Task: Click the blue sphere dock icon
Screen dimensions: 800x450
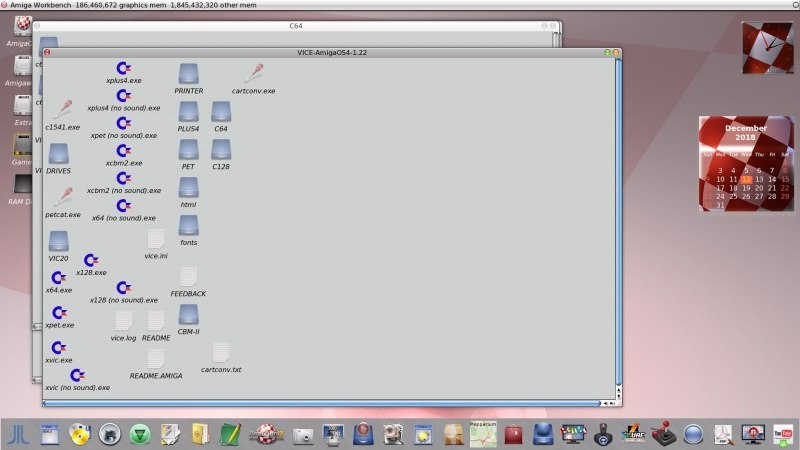Action: (693, 435)
